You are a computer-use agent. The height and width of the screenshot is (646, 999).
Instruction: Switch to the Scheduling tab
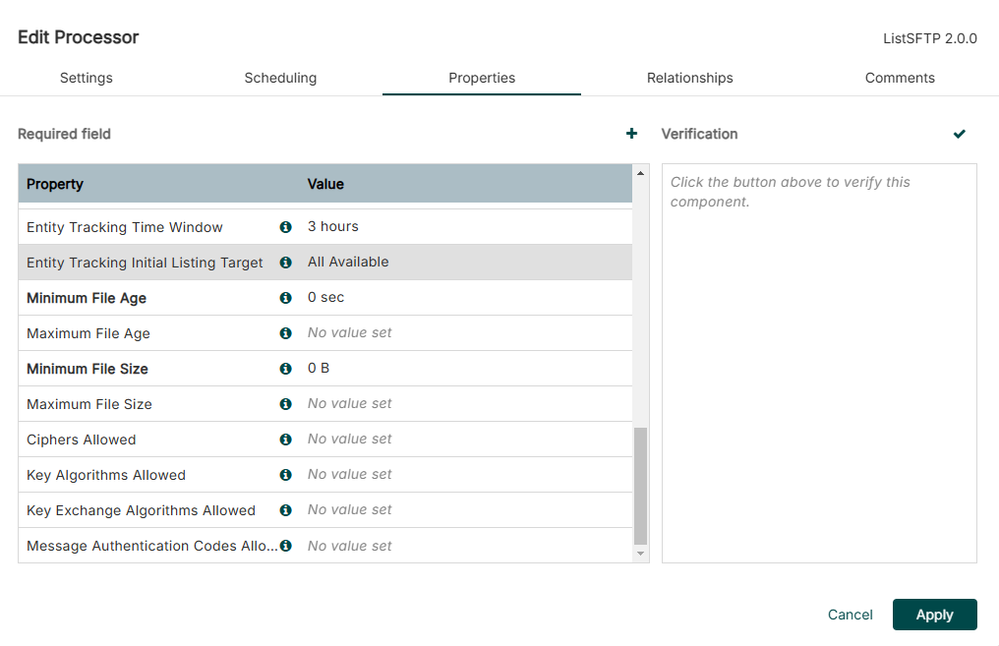click(x=280, y=78)
